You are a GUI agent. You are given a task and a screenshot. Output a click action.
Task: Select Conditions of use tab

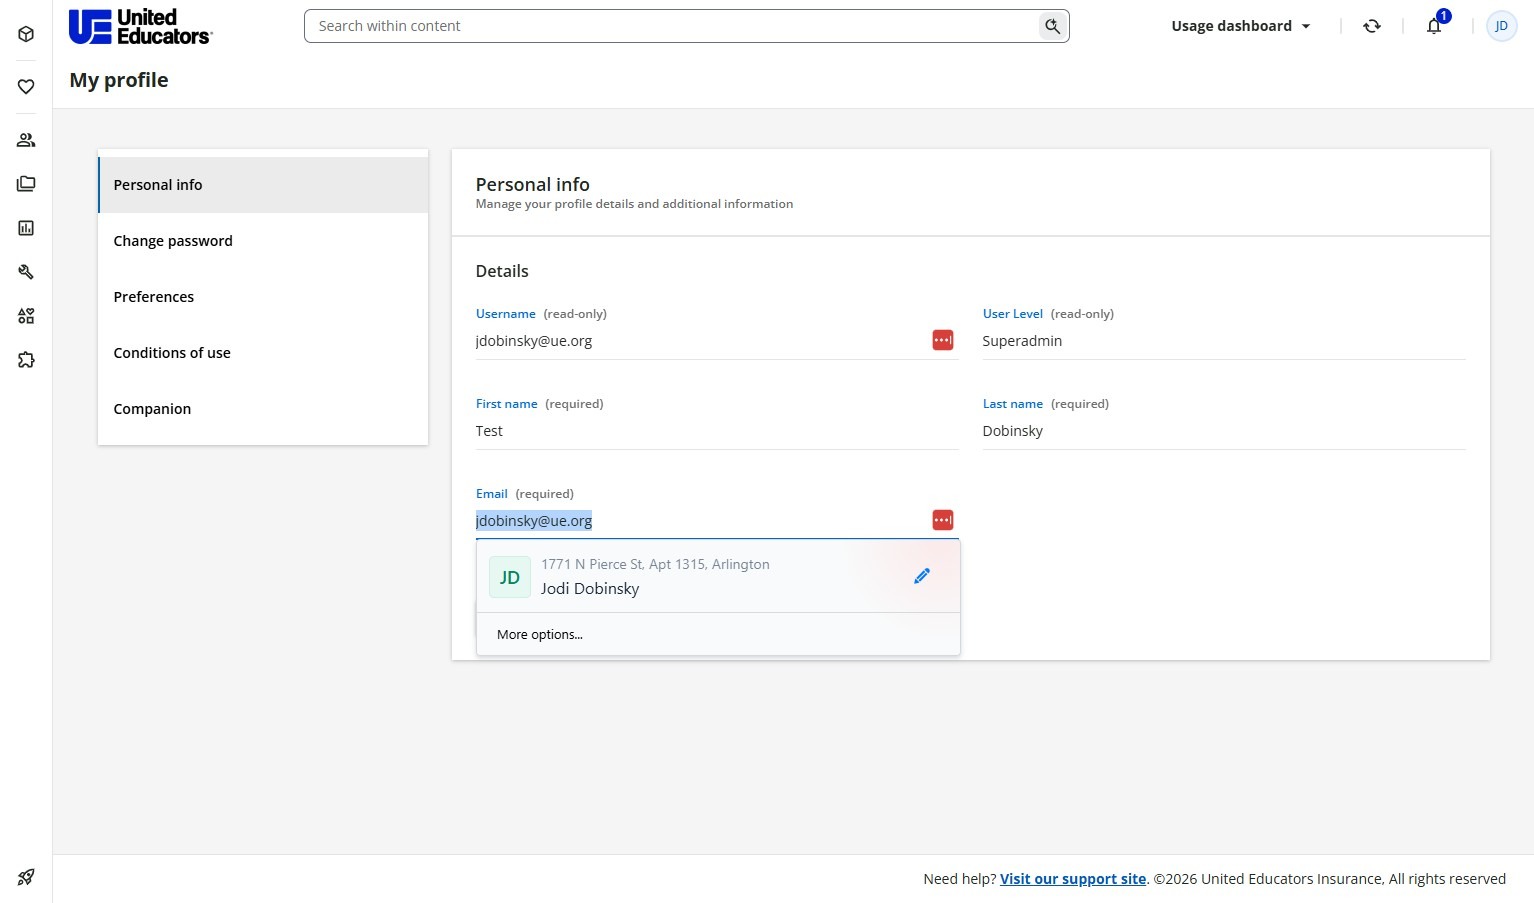click(263, 353)
